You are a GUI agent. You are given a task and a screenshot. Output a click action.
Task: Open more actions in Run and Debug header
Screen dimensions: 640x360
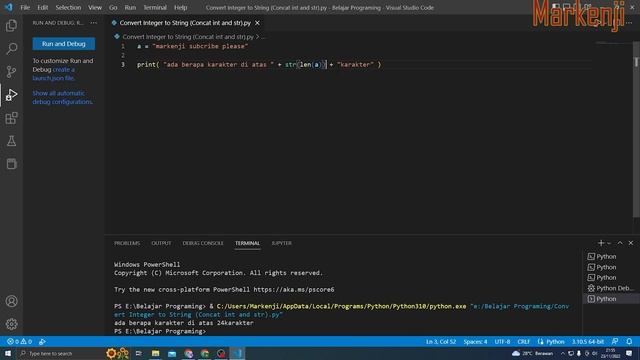click(94, 23)
